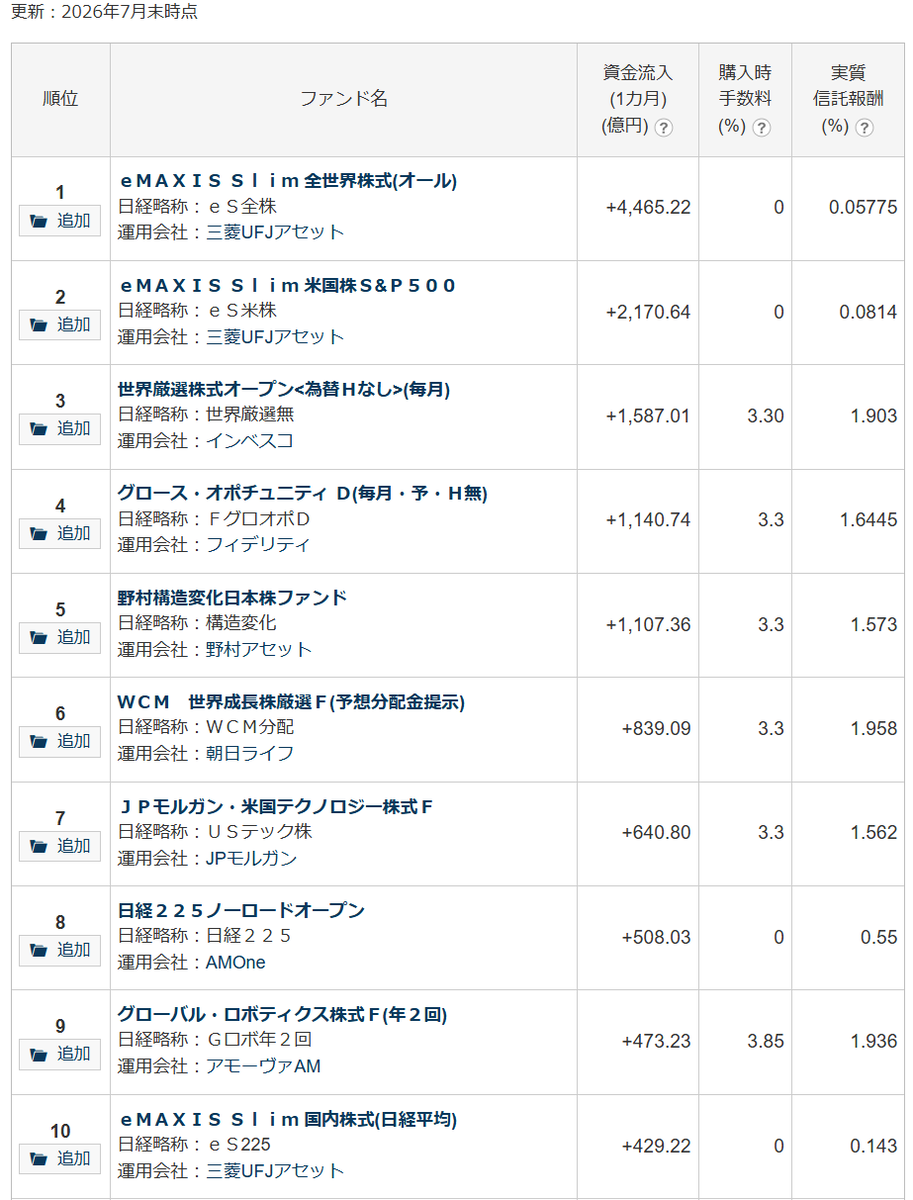This screenshot has width=913, height=1200.
Task: Click 追加 for rank 4 fund
Action: [x=60, y=533]
